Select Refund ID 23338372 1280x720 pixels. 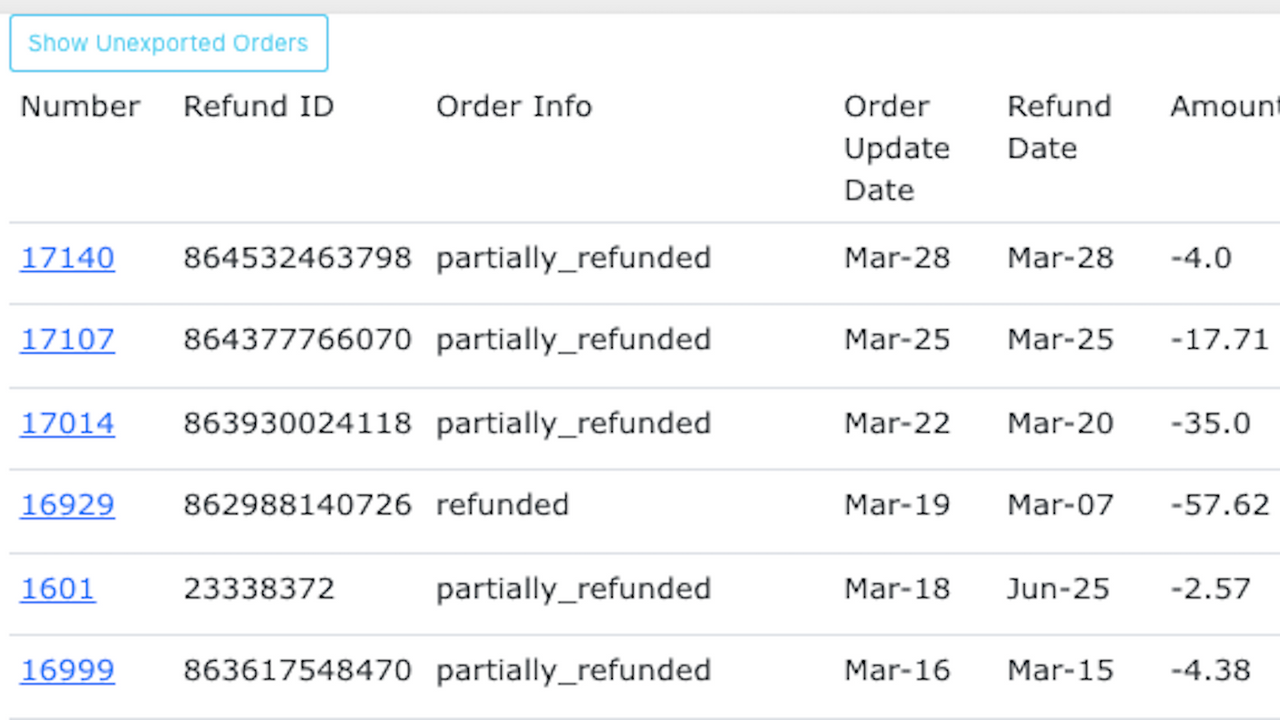[x=259, y=589]
